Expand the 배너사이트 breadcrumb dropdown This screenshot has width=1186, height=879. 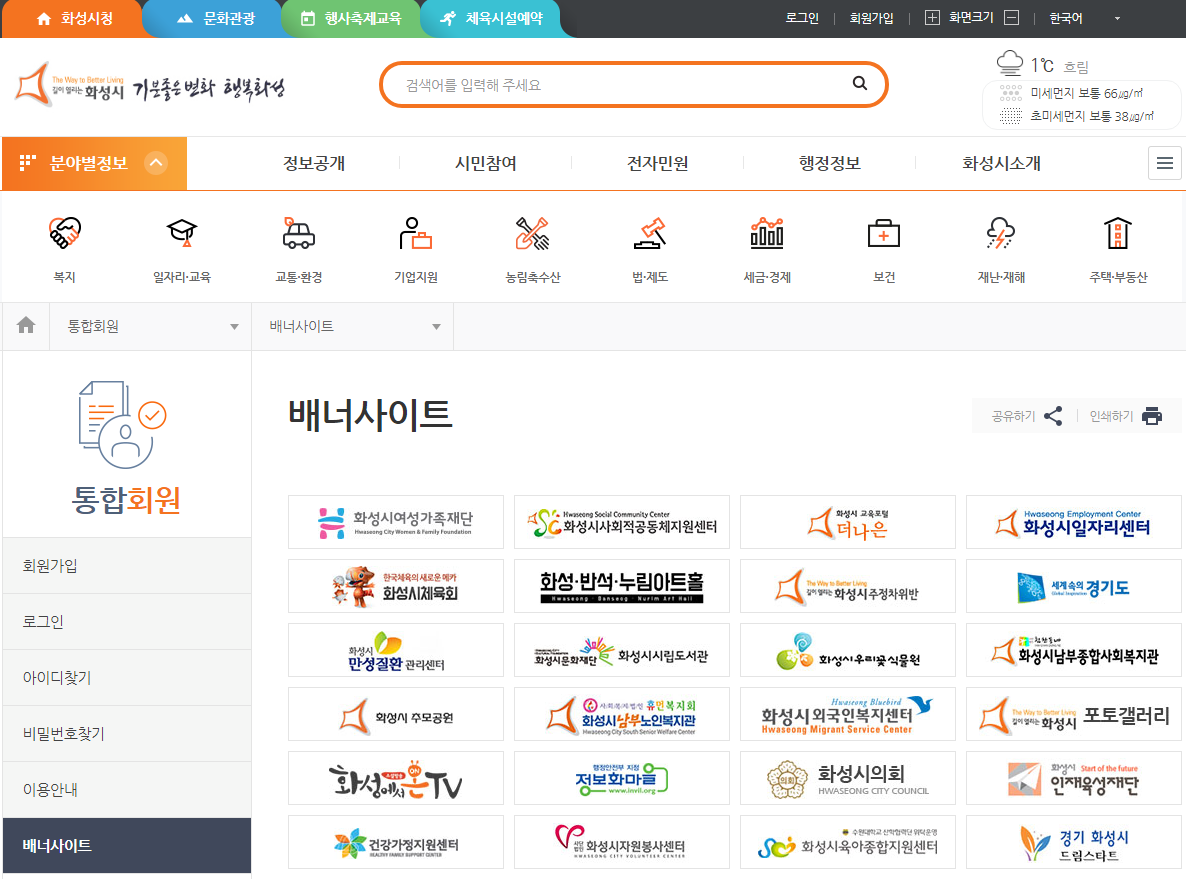tap(352, 326)
